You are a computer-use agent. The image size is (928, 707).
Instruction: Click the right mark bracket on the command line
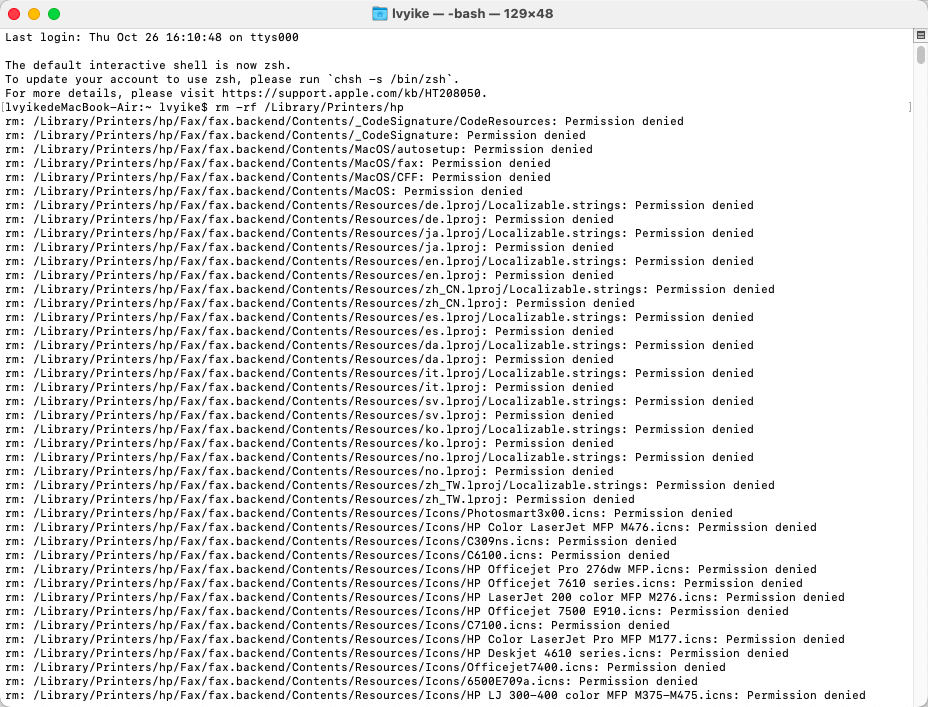click(910, 107)
